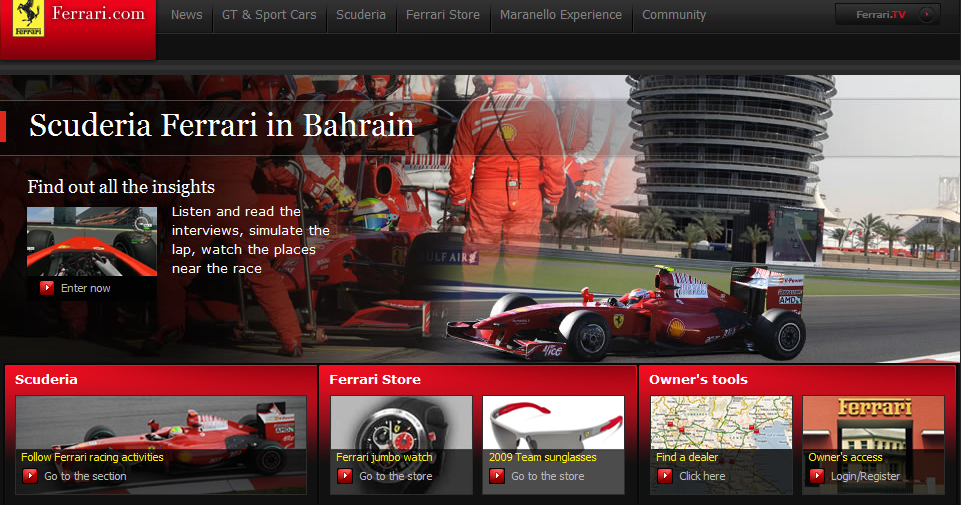Click the arrow icon beside Login/Register
961x505 pixels.
[817, 476]
